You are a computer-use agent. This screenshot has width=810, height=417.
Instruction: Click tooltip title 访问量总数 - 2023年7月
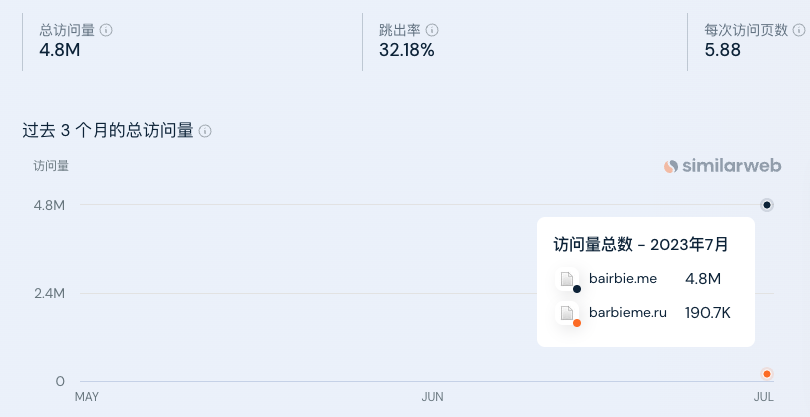[x=641, y=244]
